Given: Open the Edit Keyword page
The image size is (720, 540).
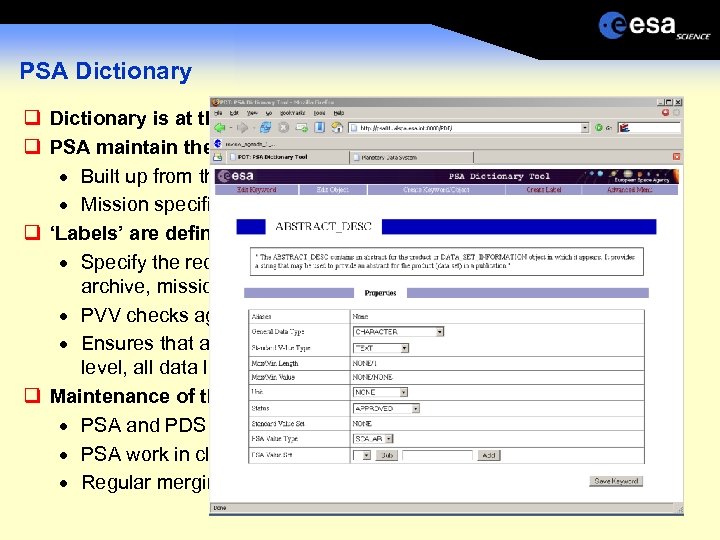Looking at the screenshot, I should pos(256,190).
